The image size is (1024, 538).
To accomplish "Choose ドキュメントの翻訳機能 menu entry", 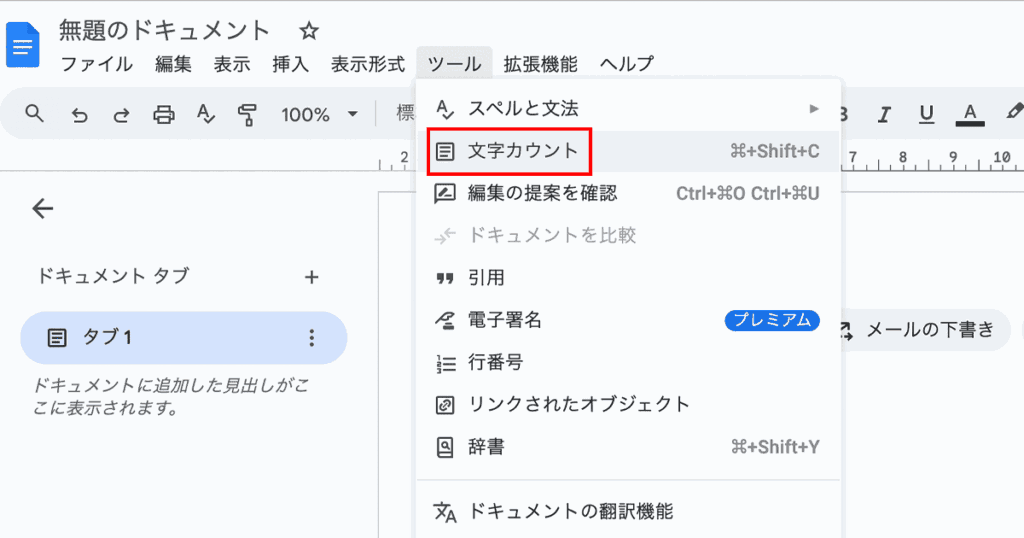I will 570,511.
